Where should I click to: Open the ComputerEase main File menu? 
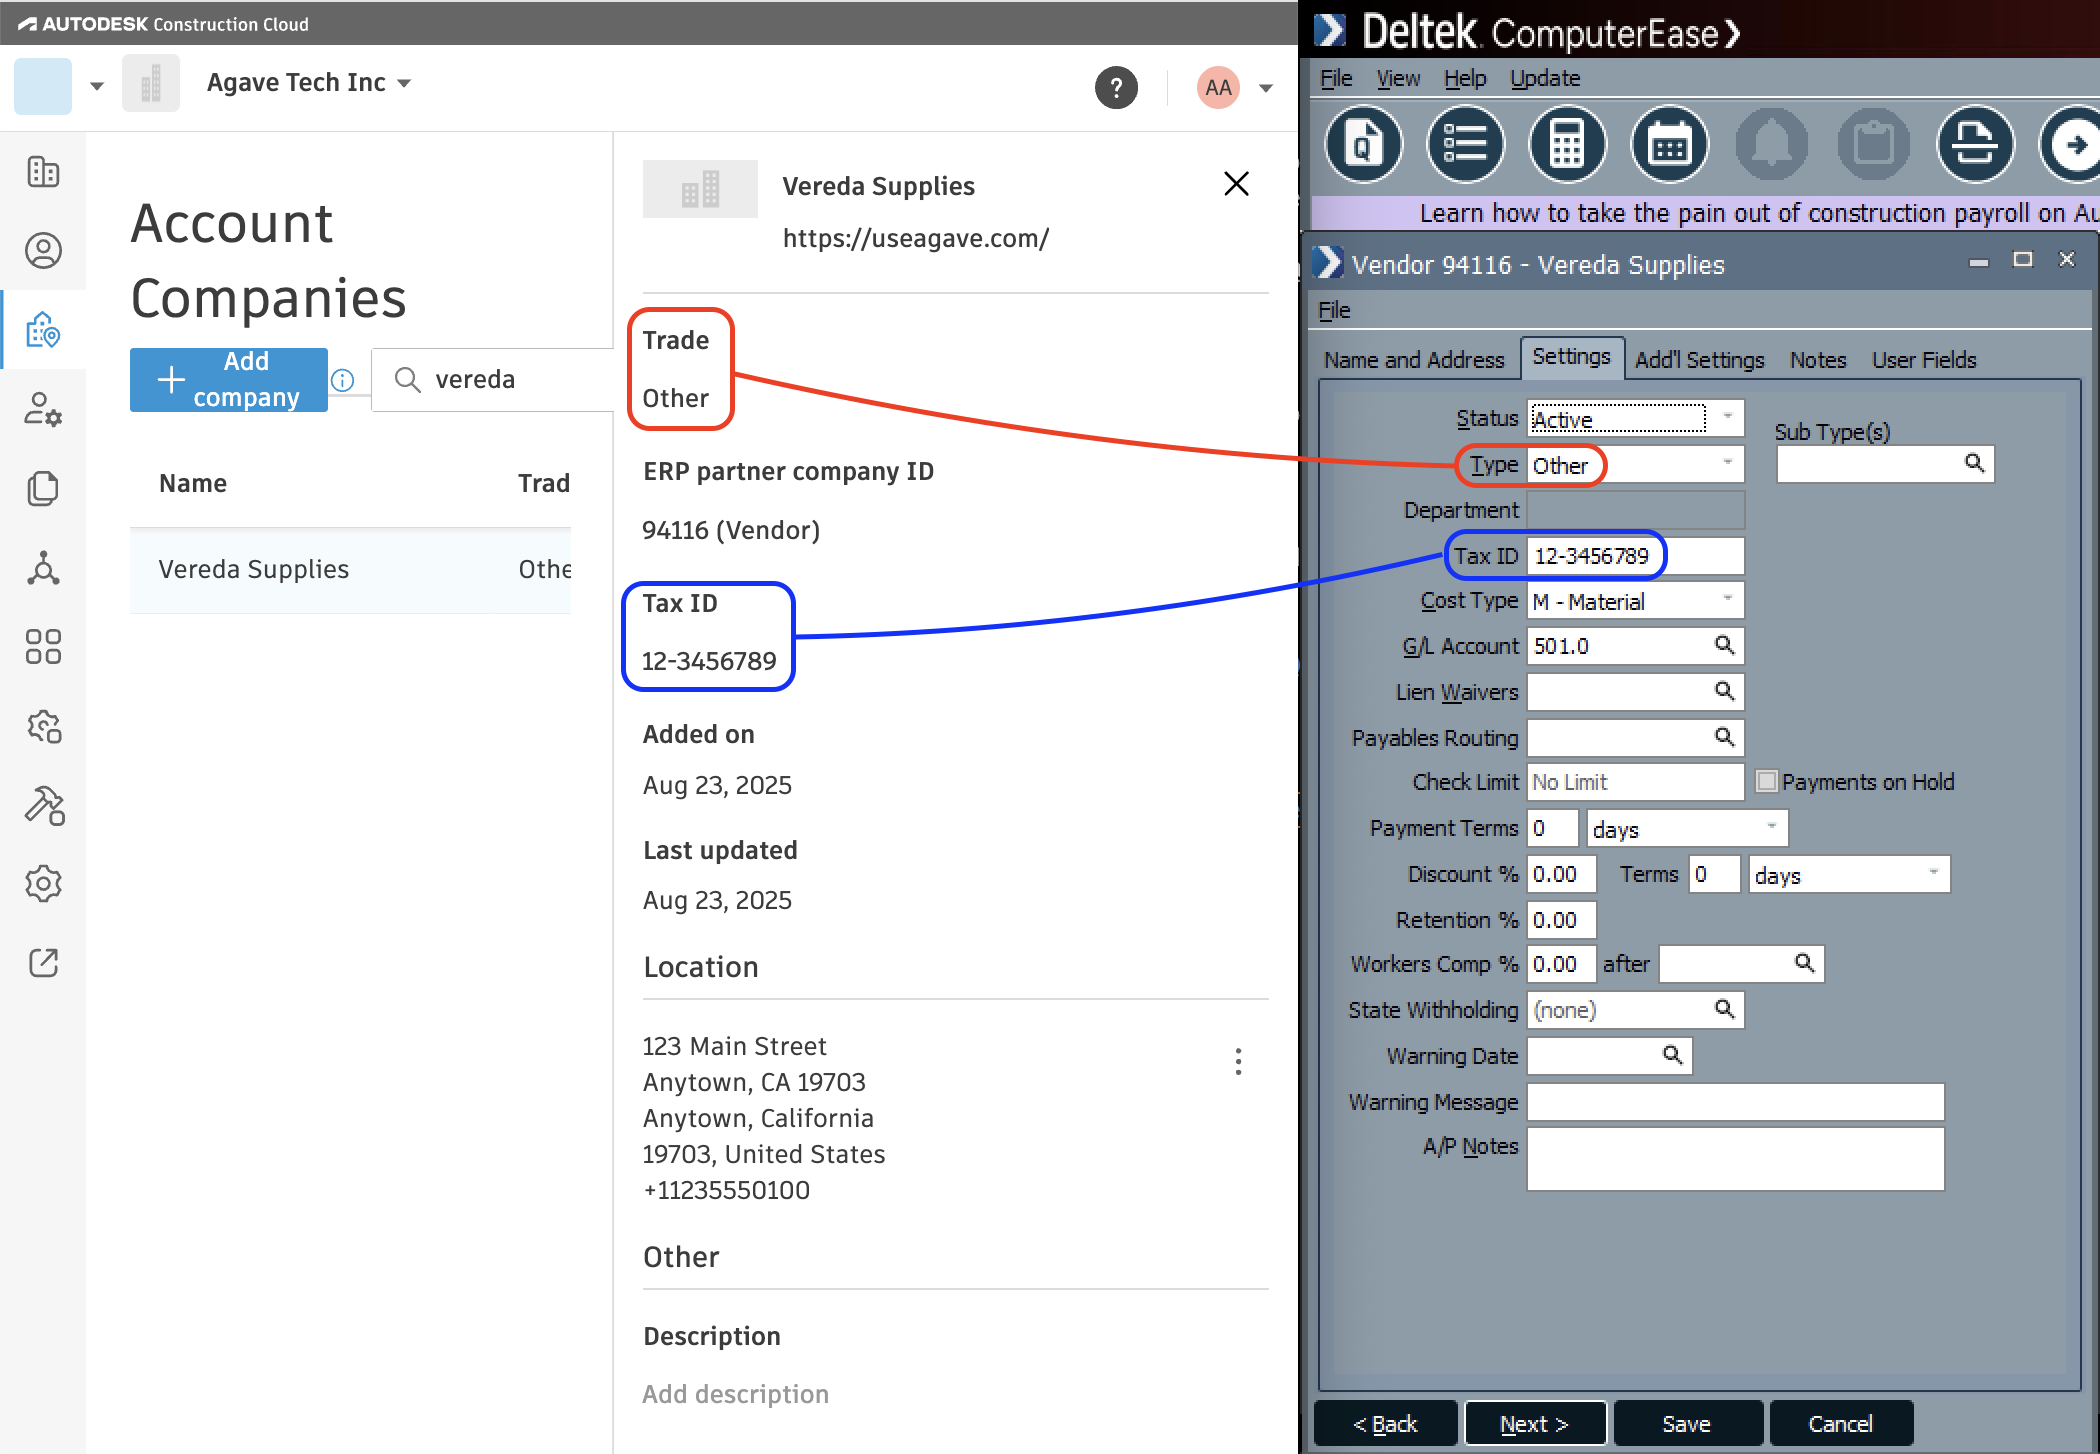pyautogui.click(x=1336, y=78)
